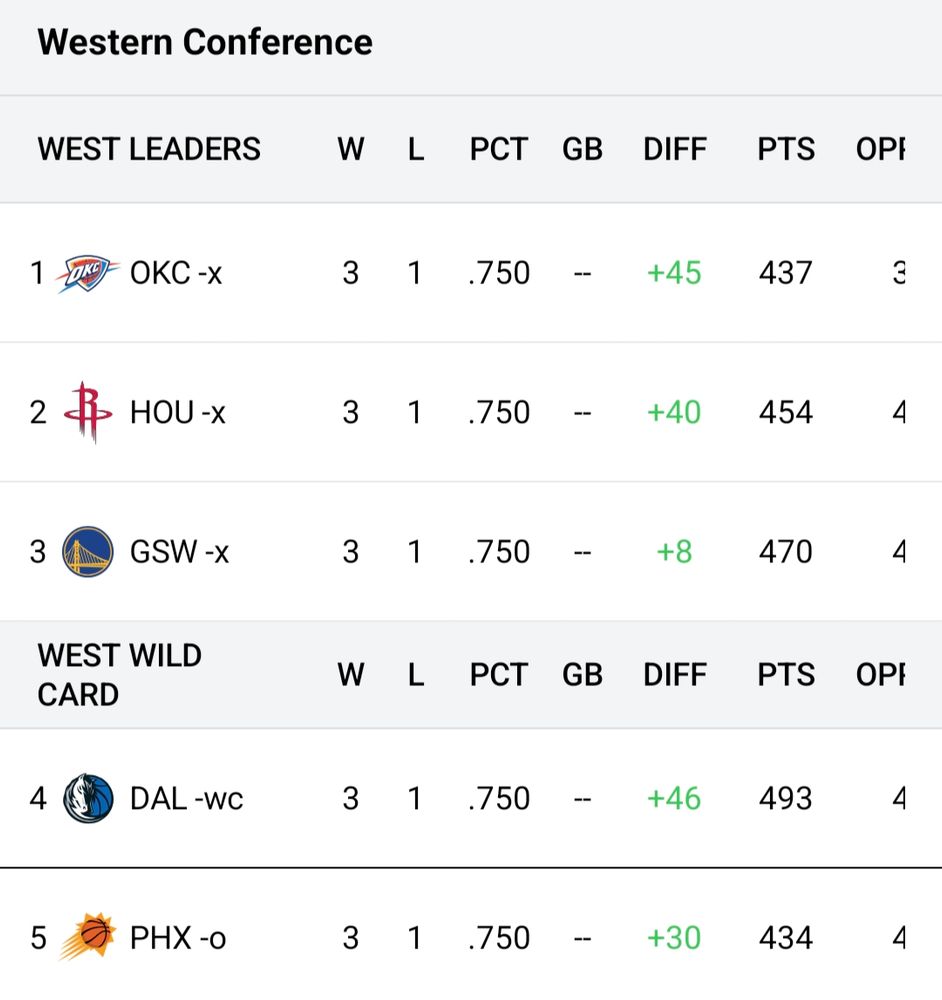Sort Wild Card table by DIFF column
The height and width of the screenshot is (1000, 942).
click(x=675, y=675)
